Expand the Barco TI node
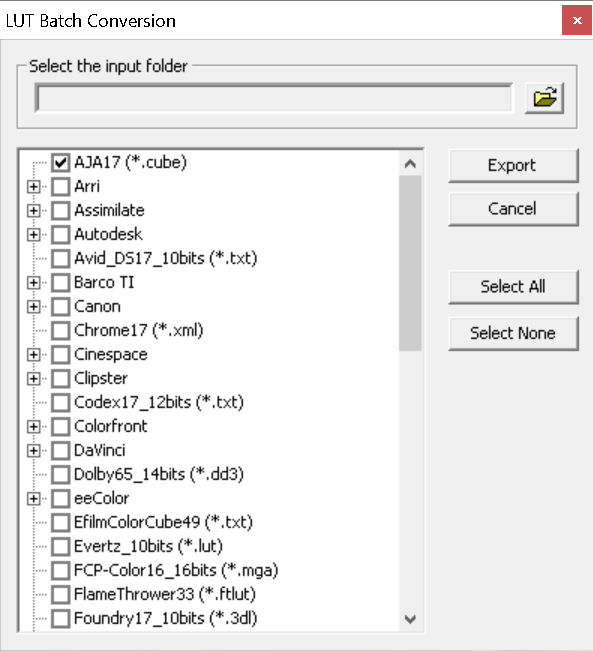Image resolution: width=593 pixels, height=651 pixels. [x=34, y=283]
